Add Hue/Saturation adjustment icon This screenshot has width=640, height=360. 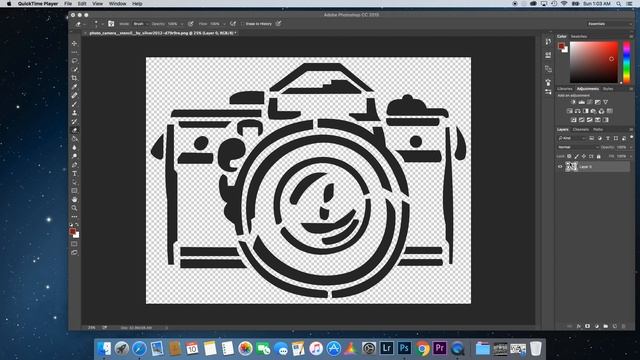pyautogui.click(x=569, y=111)
